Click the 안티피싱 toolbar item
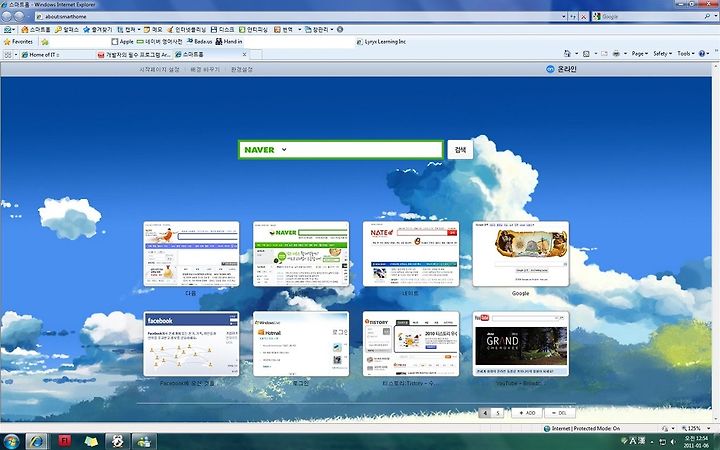Screen dimensions: 720x450 (253, 29)
